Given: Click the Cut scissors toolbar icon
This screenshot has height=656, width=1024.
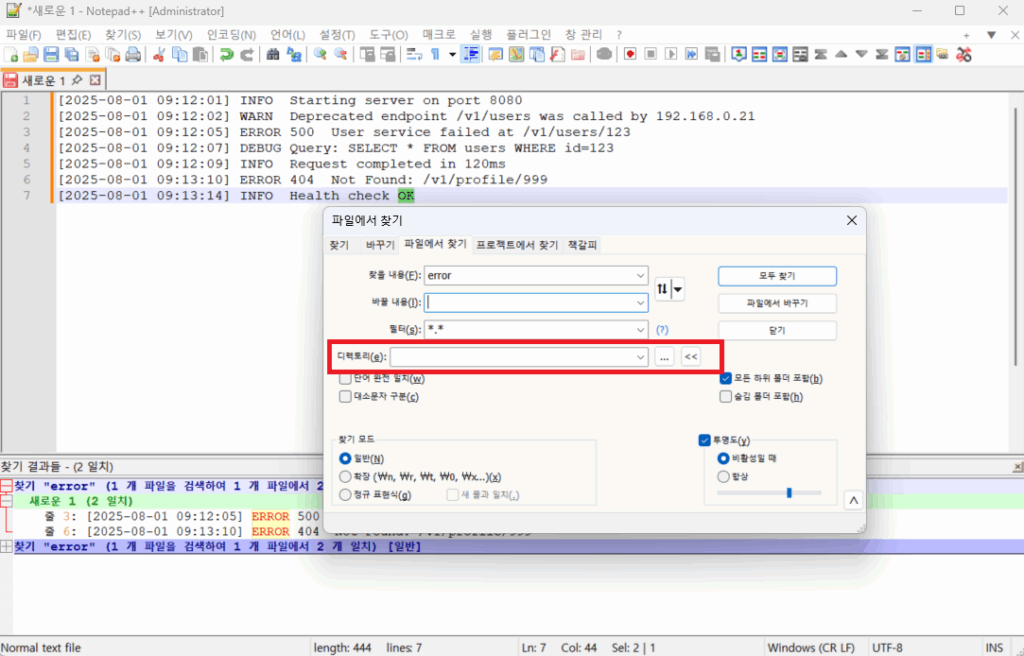Looking at the screenshot, I should (x=158, y=54).
